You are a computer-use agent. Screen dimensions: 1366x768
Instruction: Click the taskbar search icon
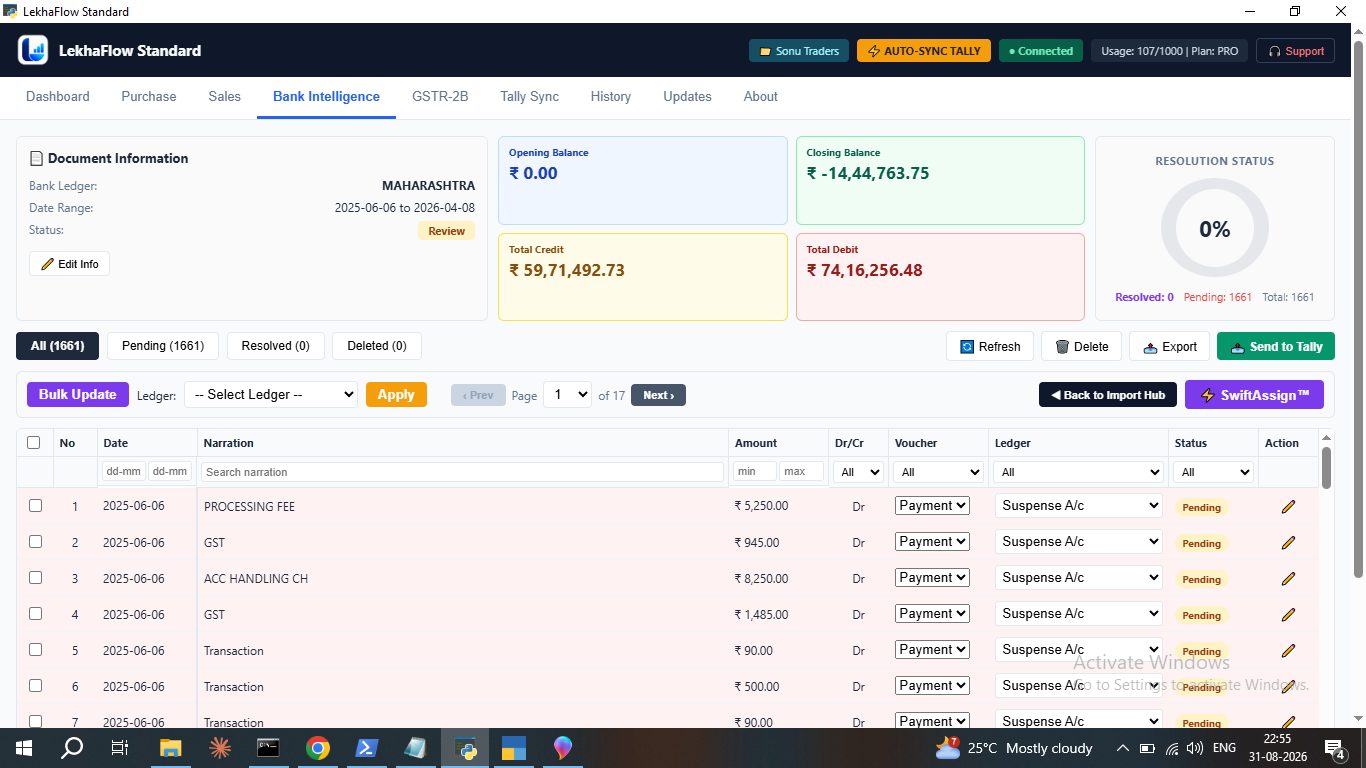click(x=72, y=748)
